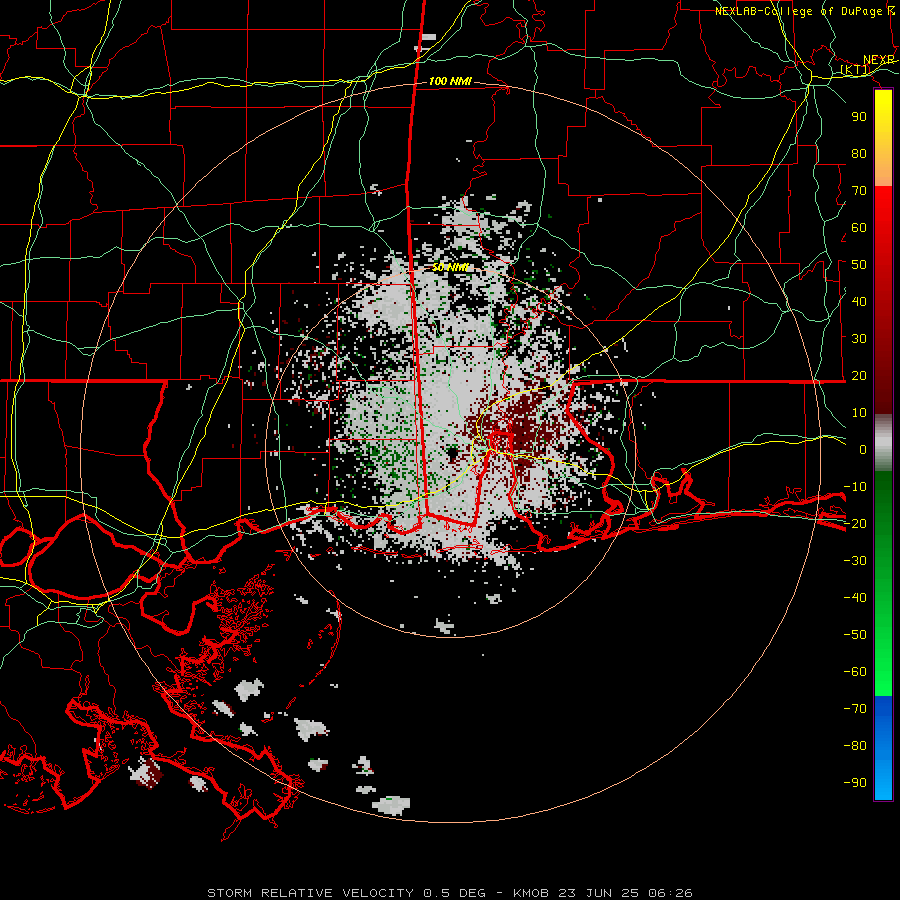900x900 pixels.
Task: Click the "100 NMI" range ring label
Action: click(x=450, y=82)
